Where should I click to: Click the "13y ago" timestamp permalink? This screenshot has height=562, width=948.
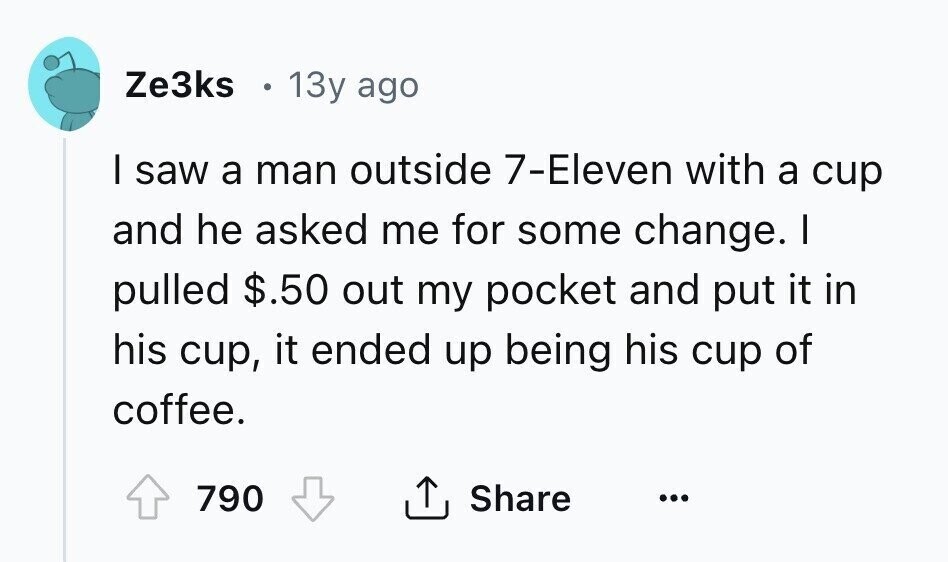[353, 86]
